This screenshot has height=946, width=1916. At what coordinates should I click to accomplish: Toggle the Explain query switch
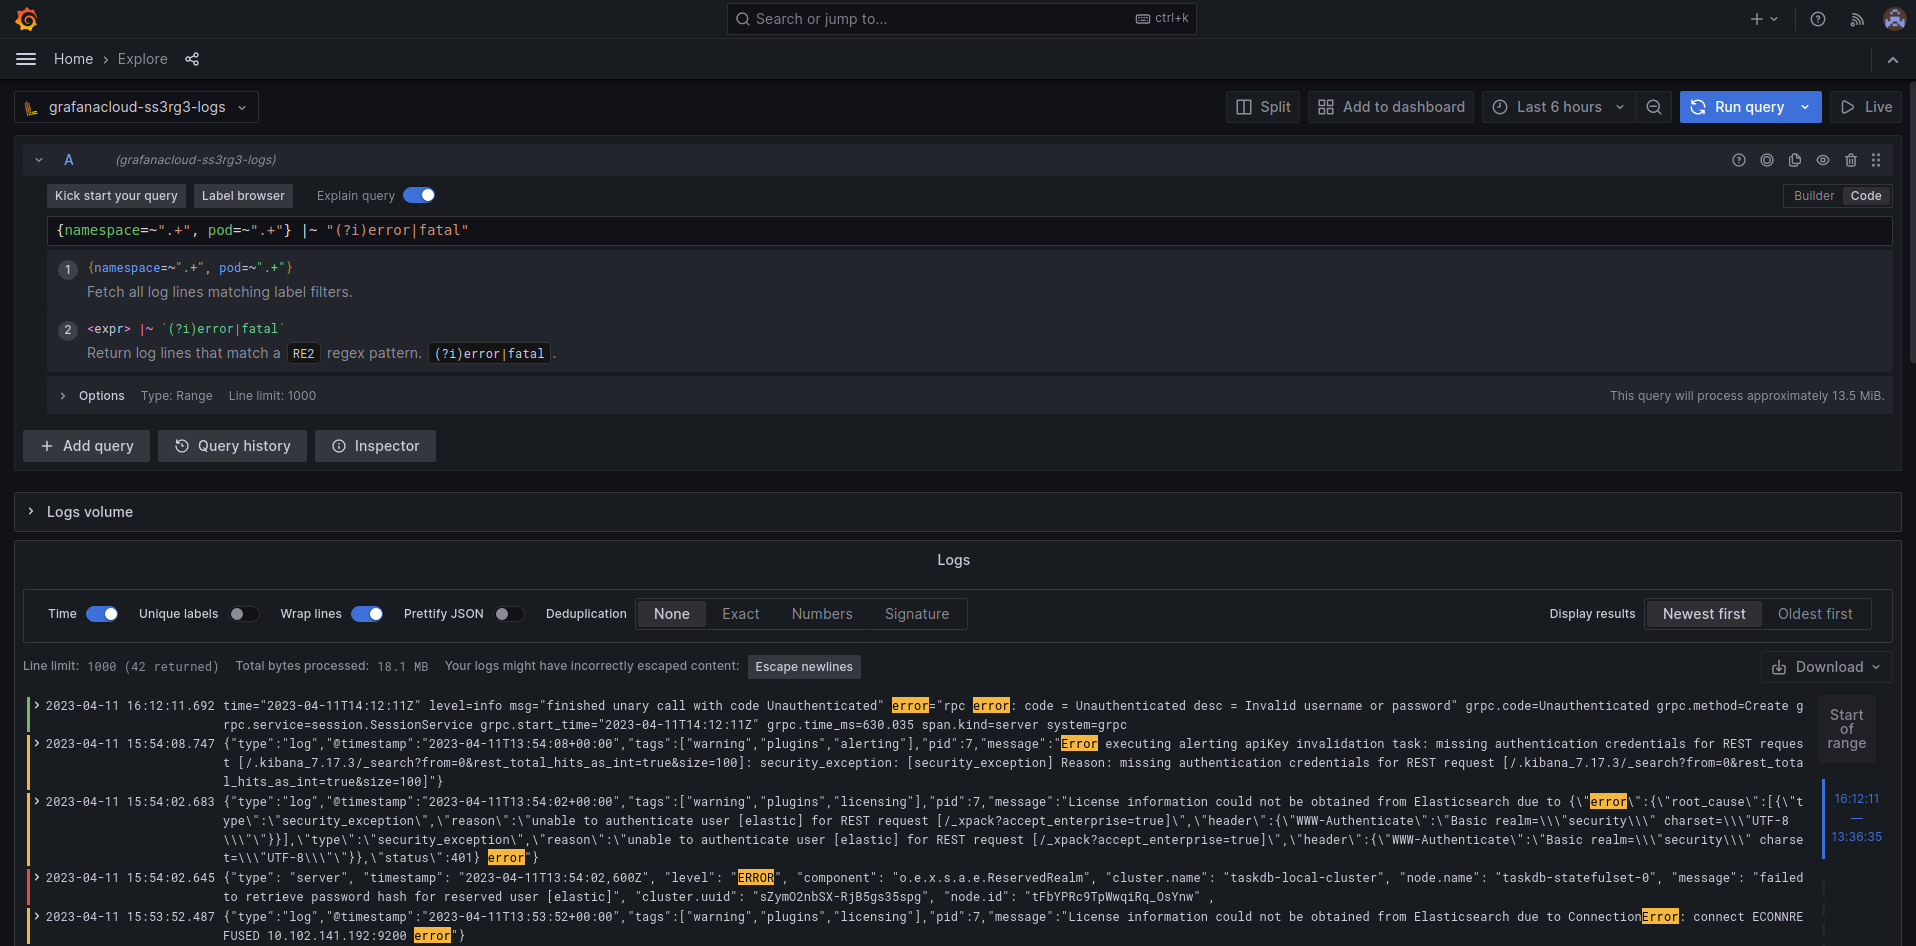click(419, 195)
